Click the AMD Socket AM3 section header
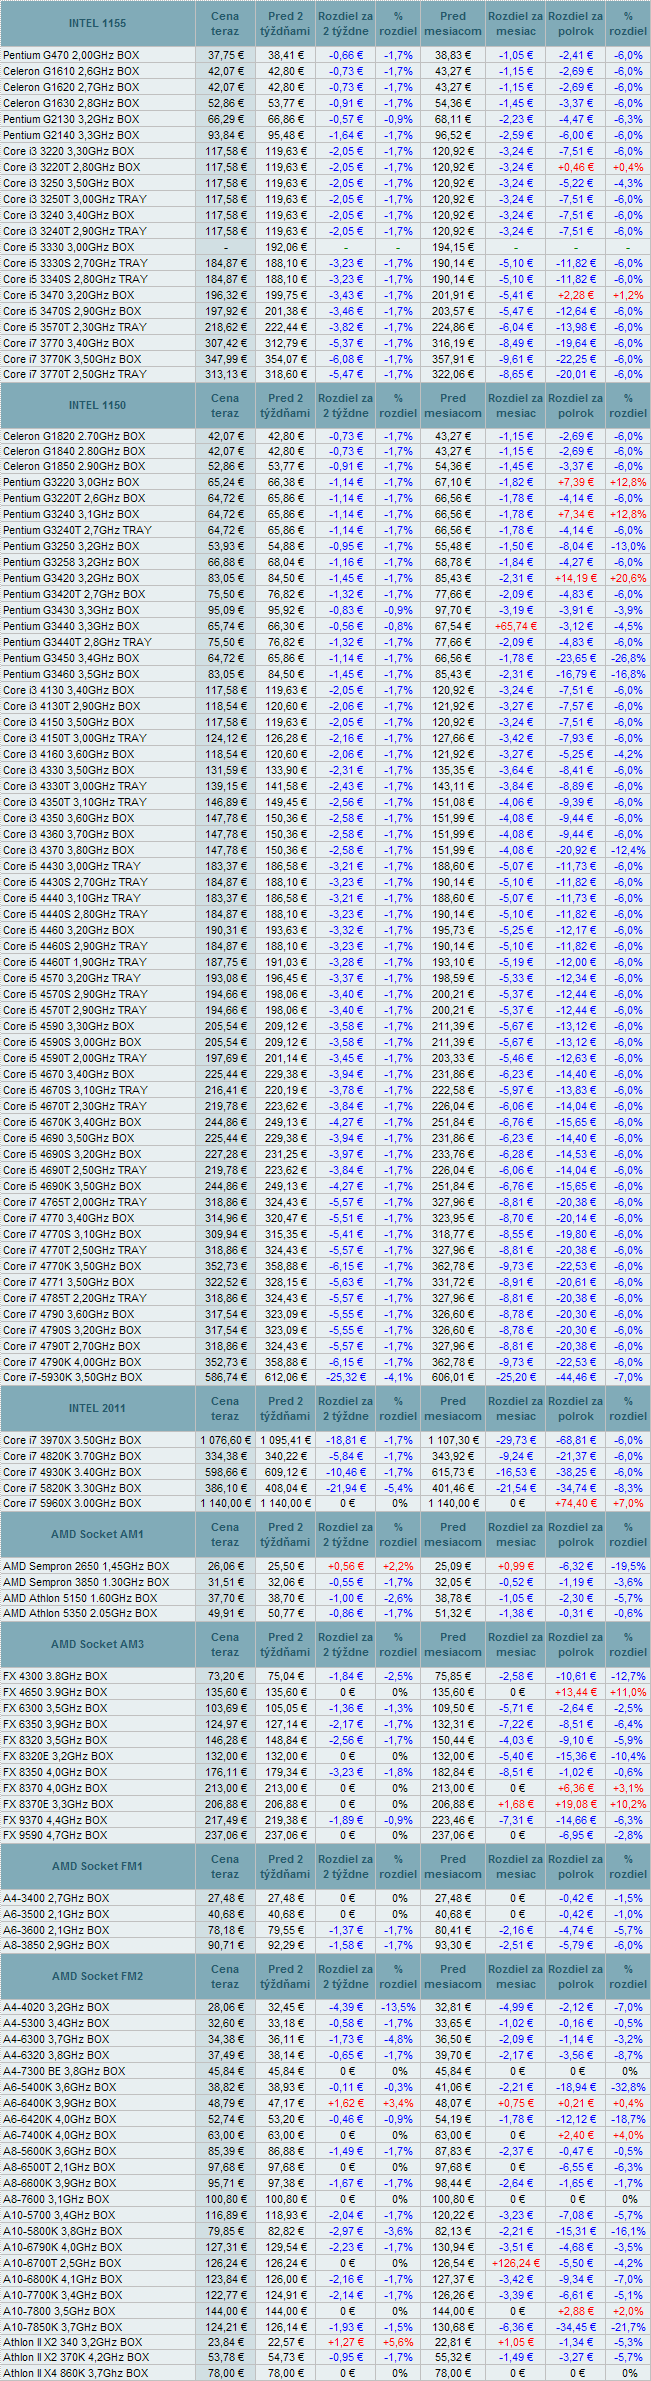The height and width of the screenshot is (2381, 651). [x=97, y=1644]
